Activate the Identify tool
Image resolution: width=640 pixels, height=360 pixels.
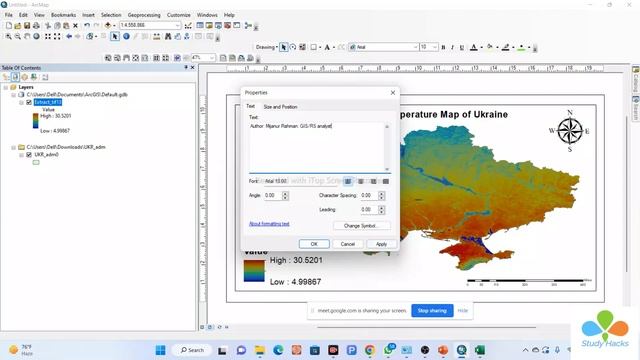pyautogui.click(x=126, y=36)
